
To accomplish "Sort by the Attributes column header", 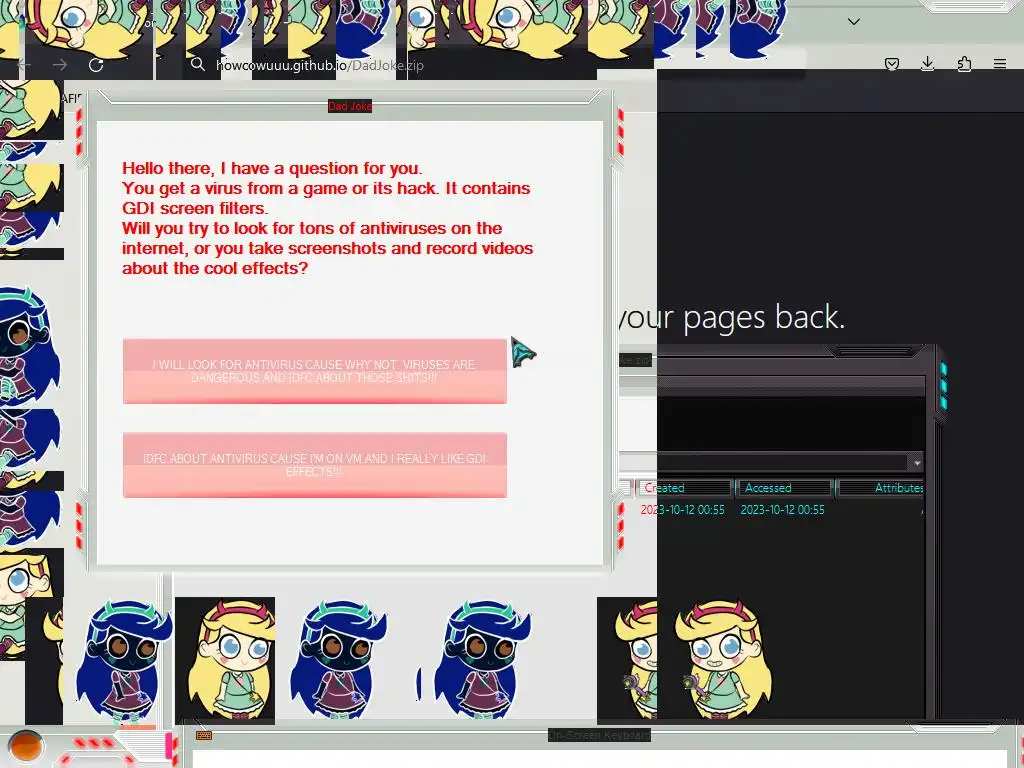I will (x=882, y=488).
